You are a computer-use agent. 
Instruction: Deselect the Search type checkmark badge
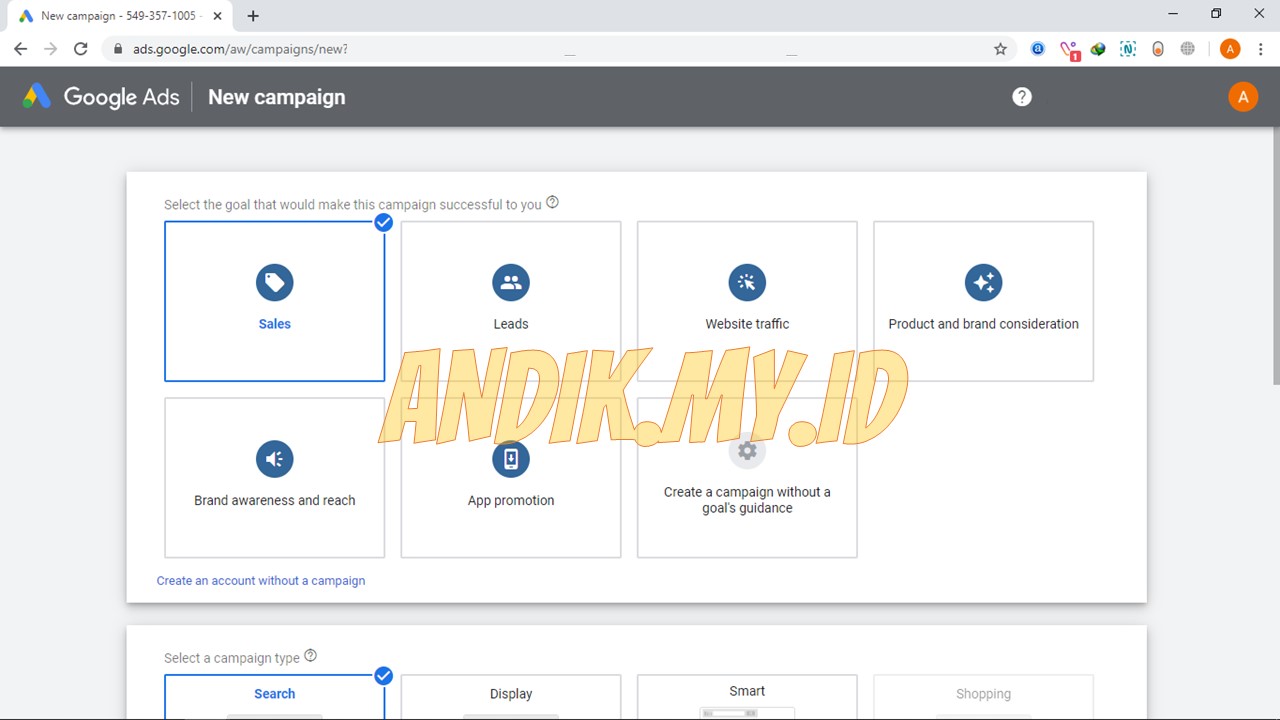[383, 676]
